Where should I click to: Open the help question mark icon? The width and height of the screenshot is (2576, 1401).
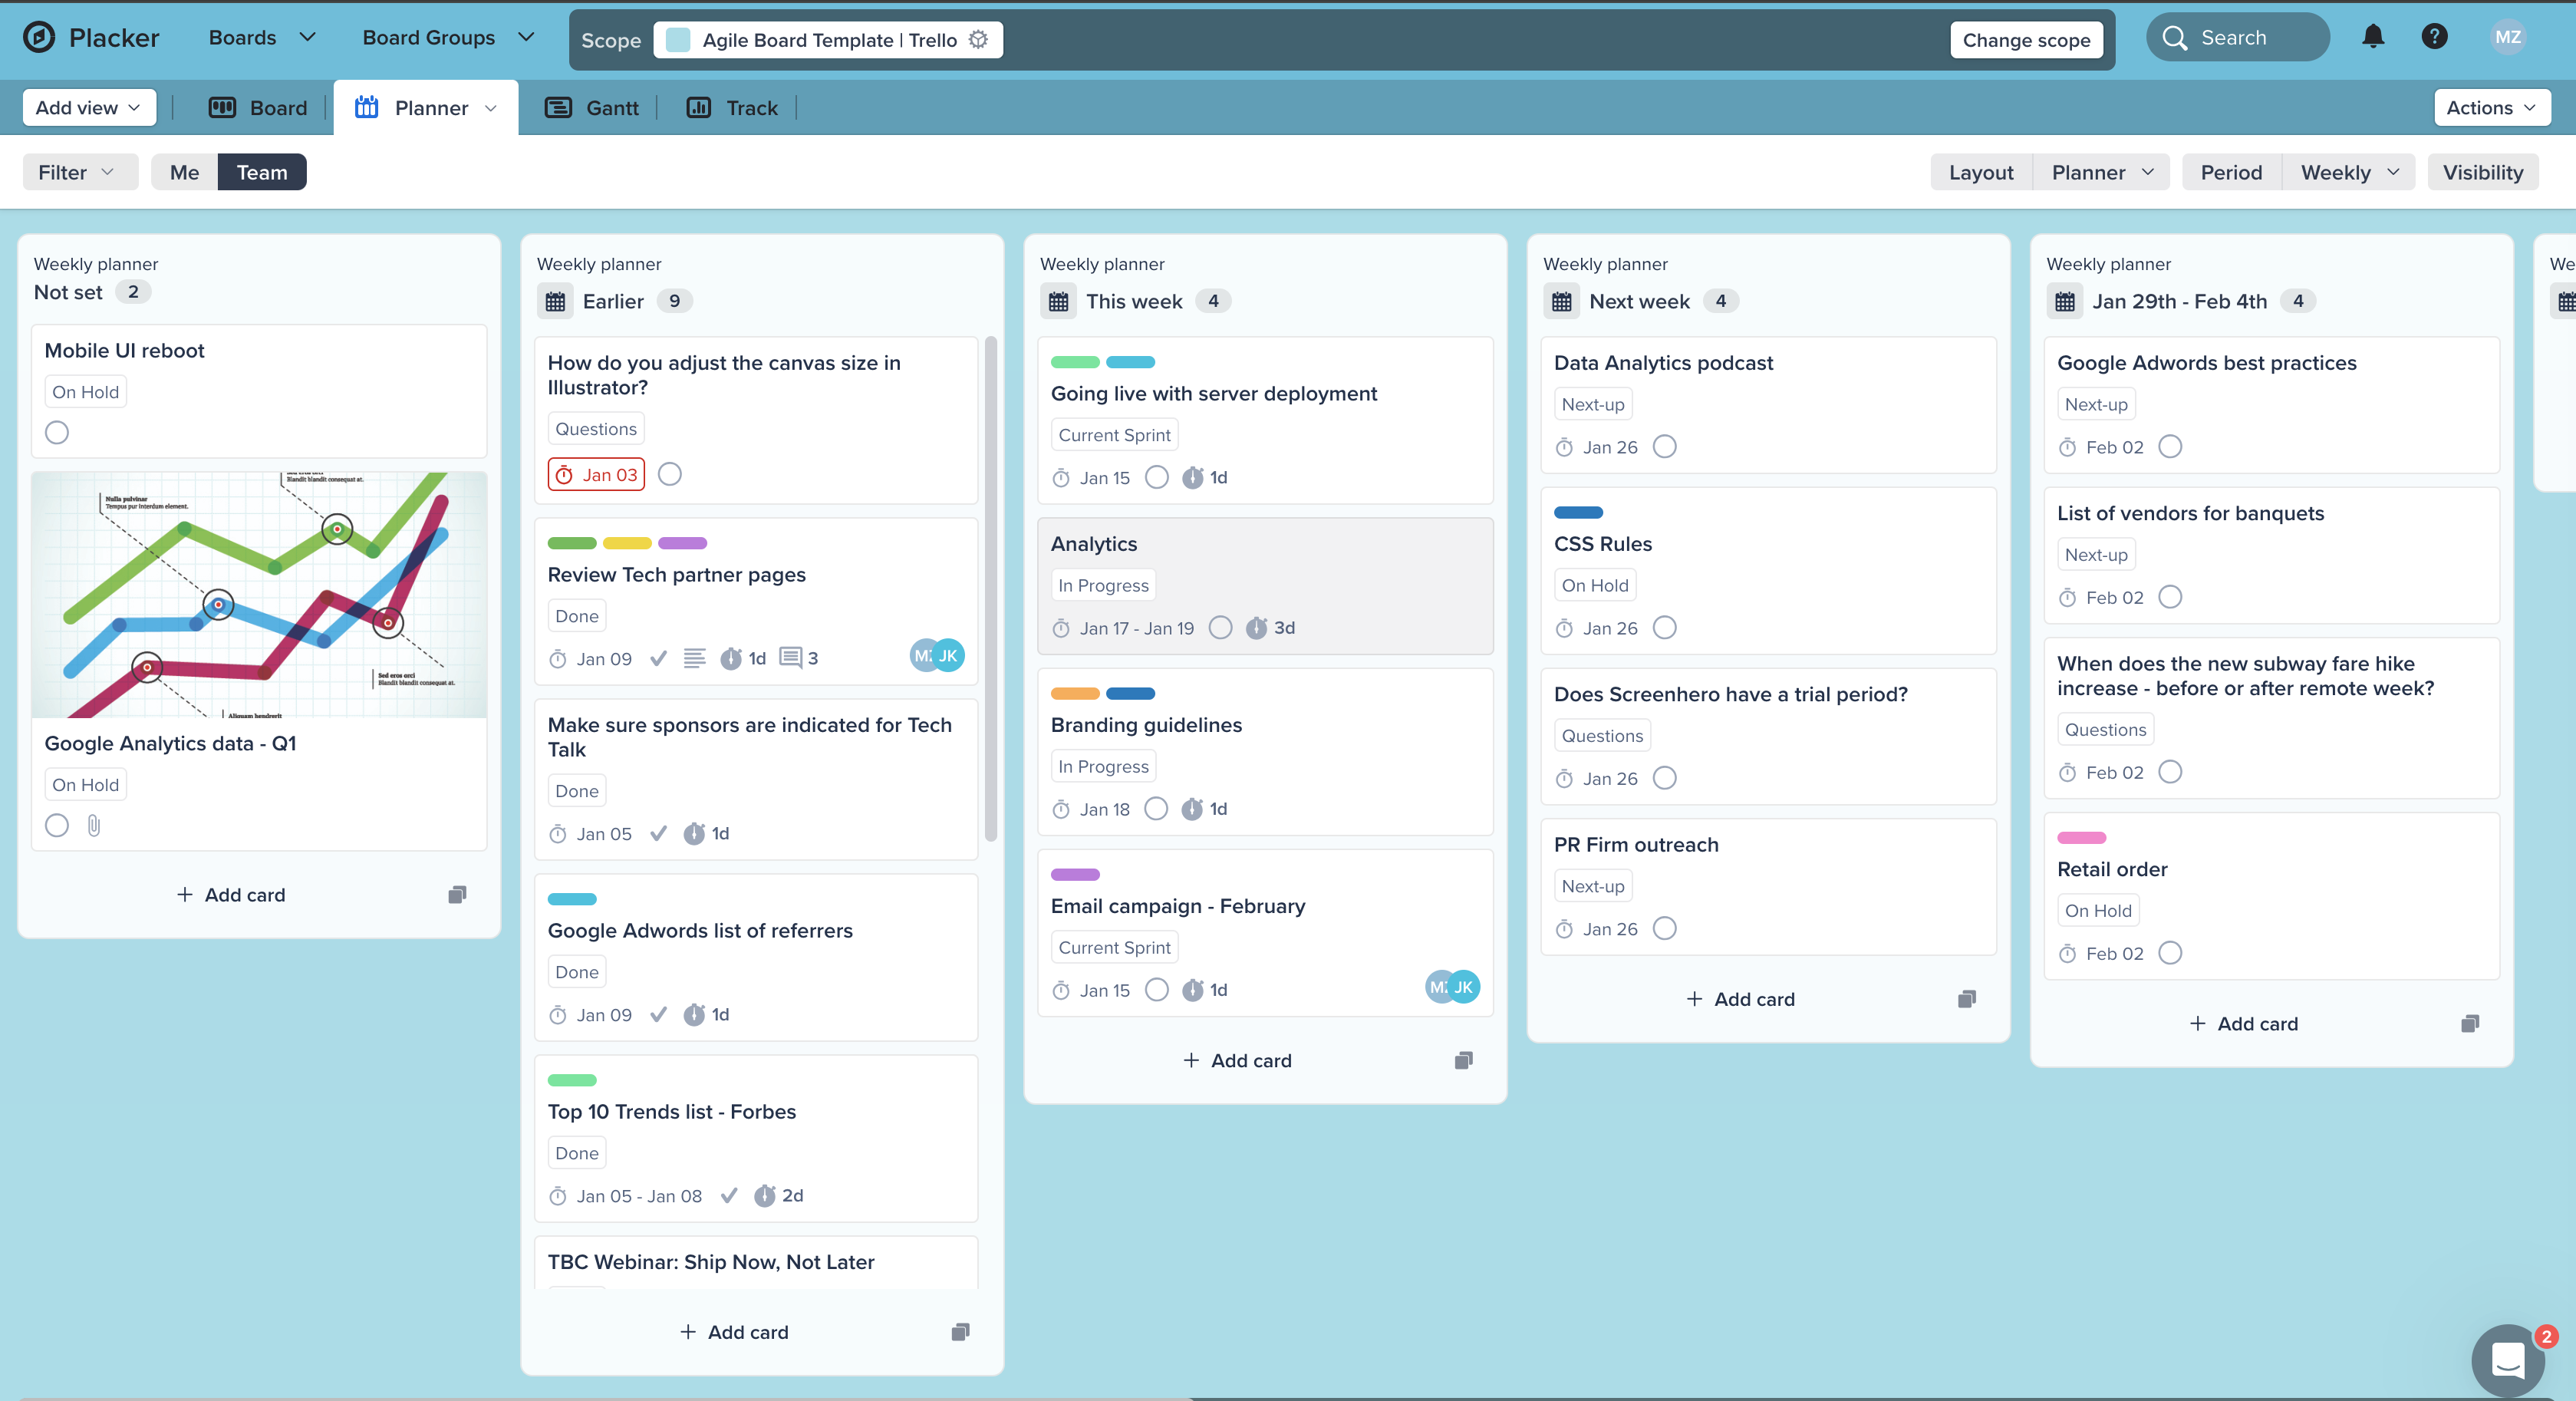(x=2434, y=37)
